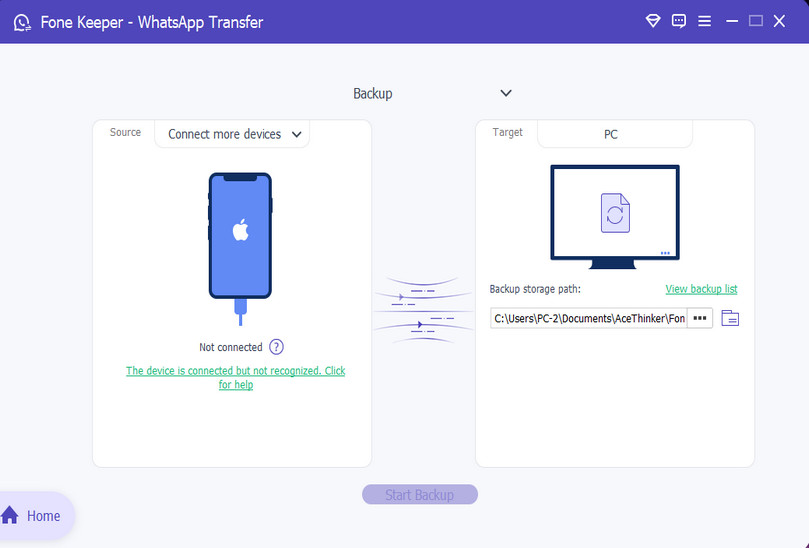Click the iPhone device illustration
The image size is (809, 548).
click(x=240, y=249)
